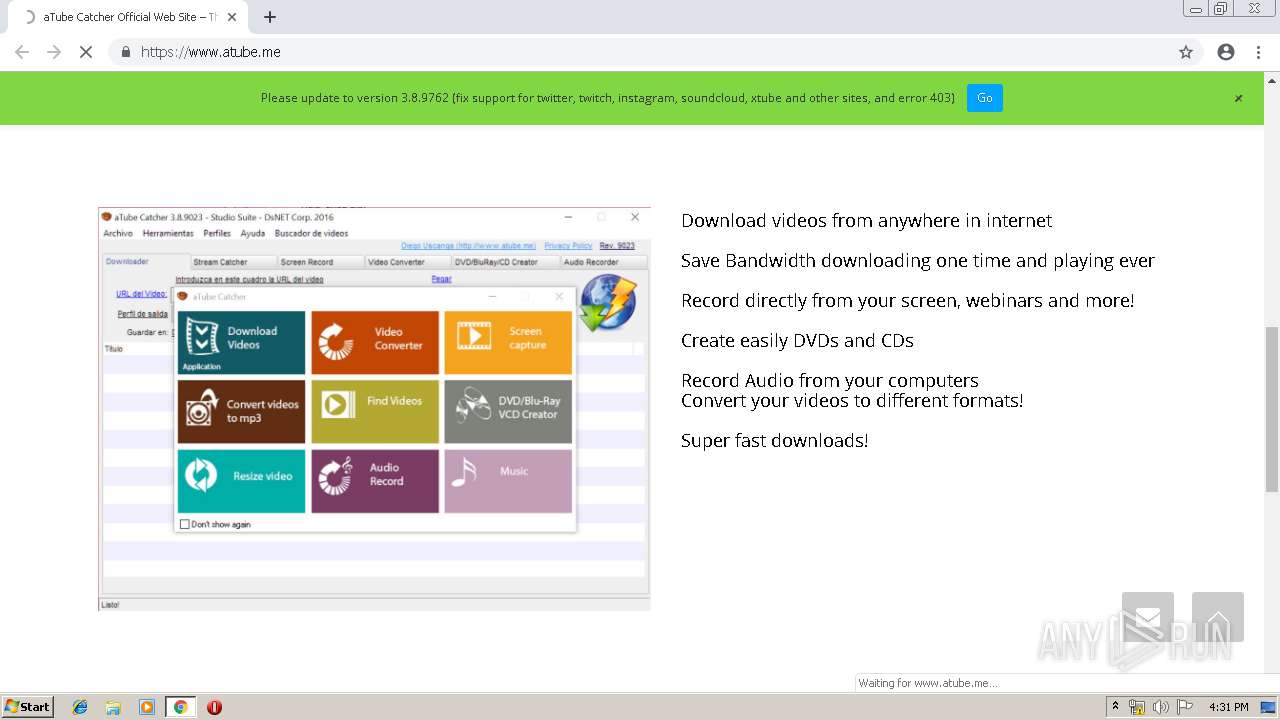Open Windows Explorer folder from taskbar

click(113, 707)
